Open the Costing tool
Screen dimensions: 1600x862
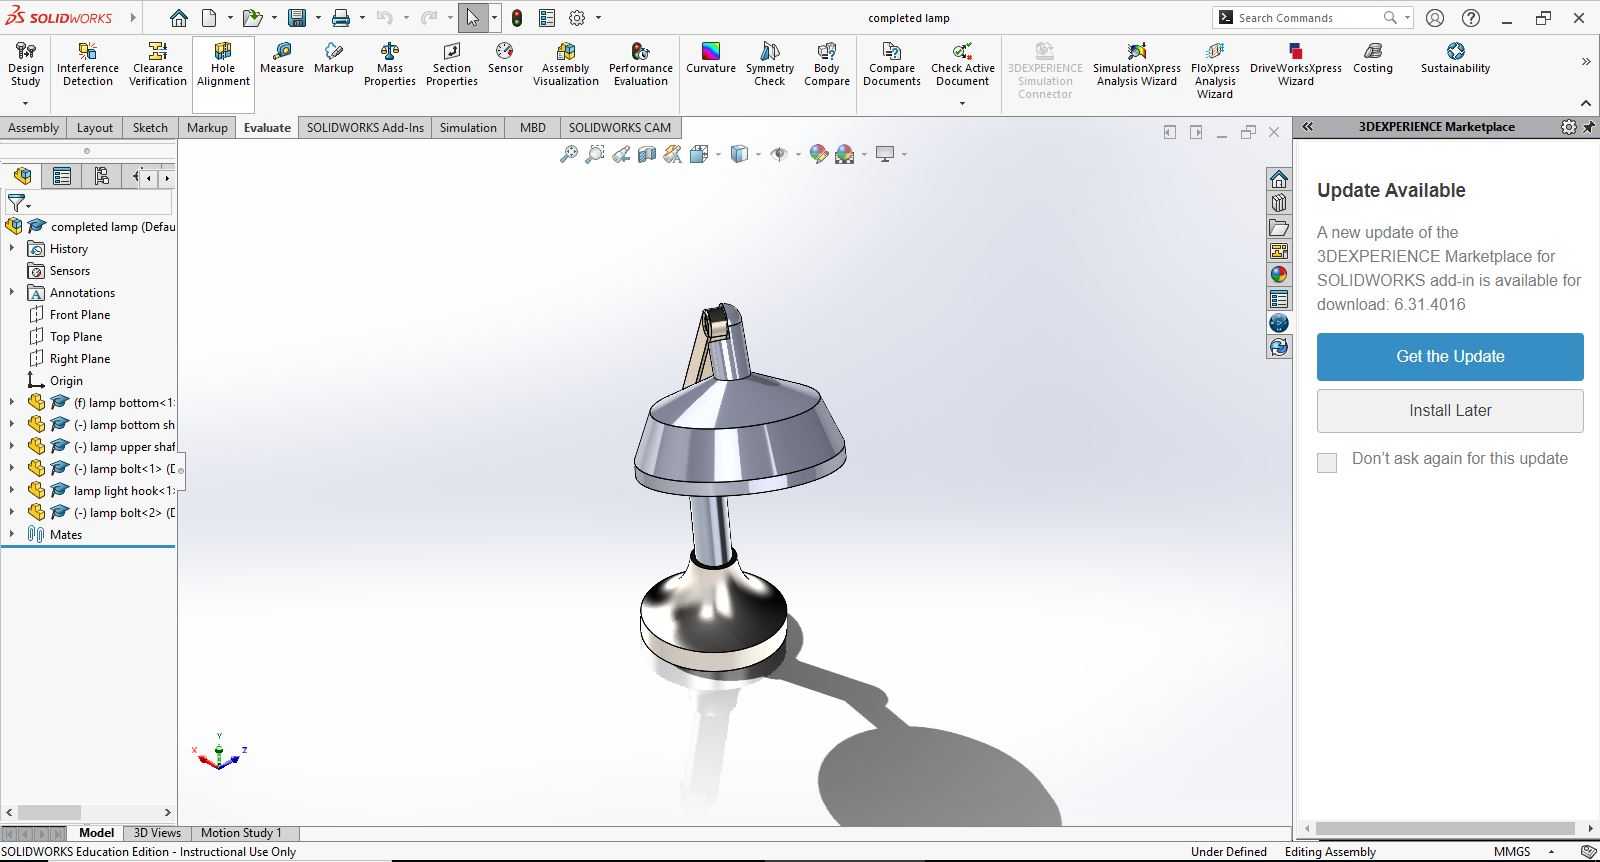tap(1373, 58)
